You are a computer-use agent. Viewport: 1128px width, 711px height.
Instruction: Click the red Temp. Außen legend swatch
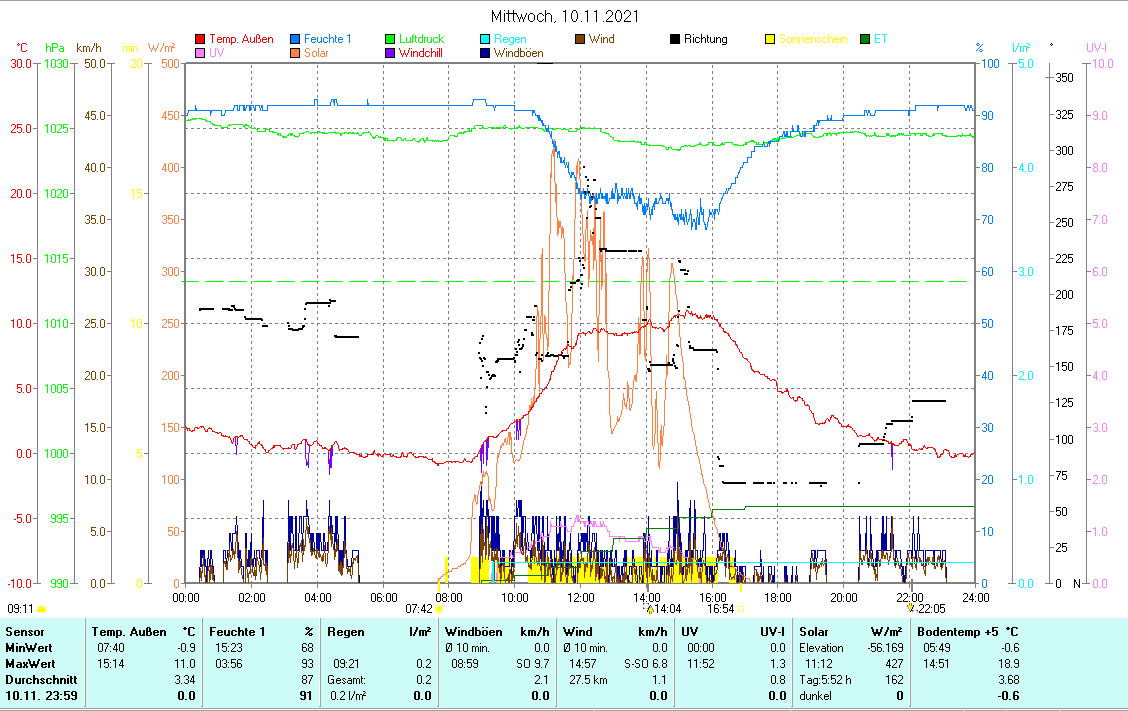(200, 40)
